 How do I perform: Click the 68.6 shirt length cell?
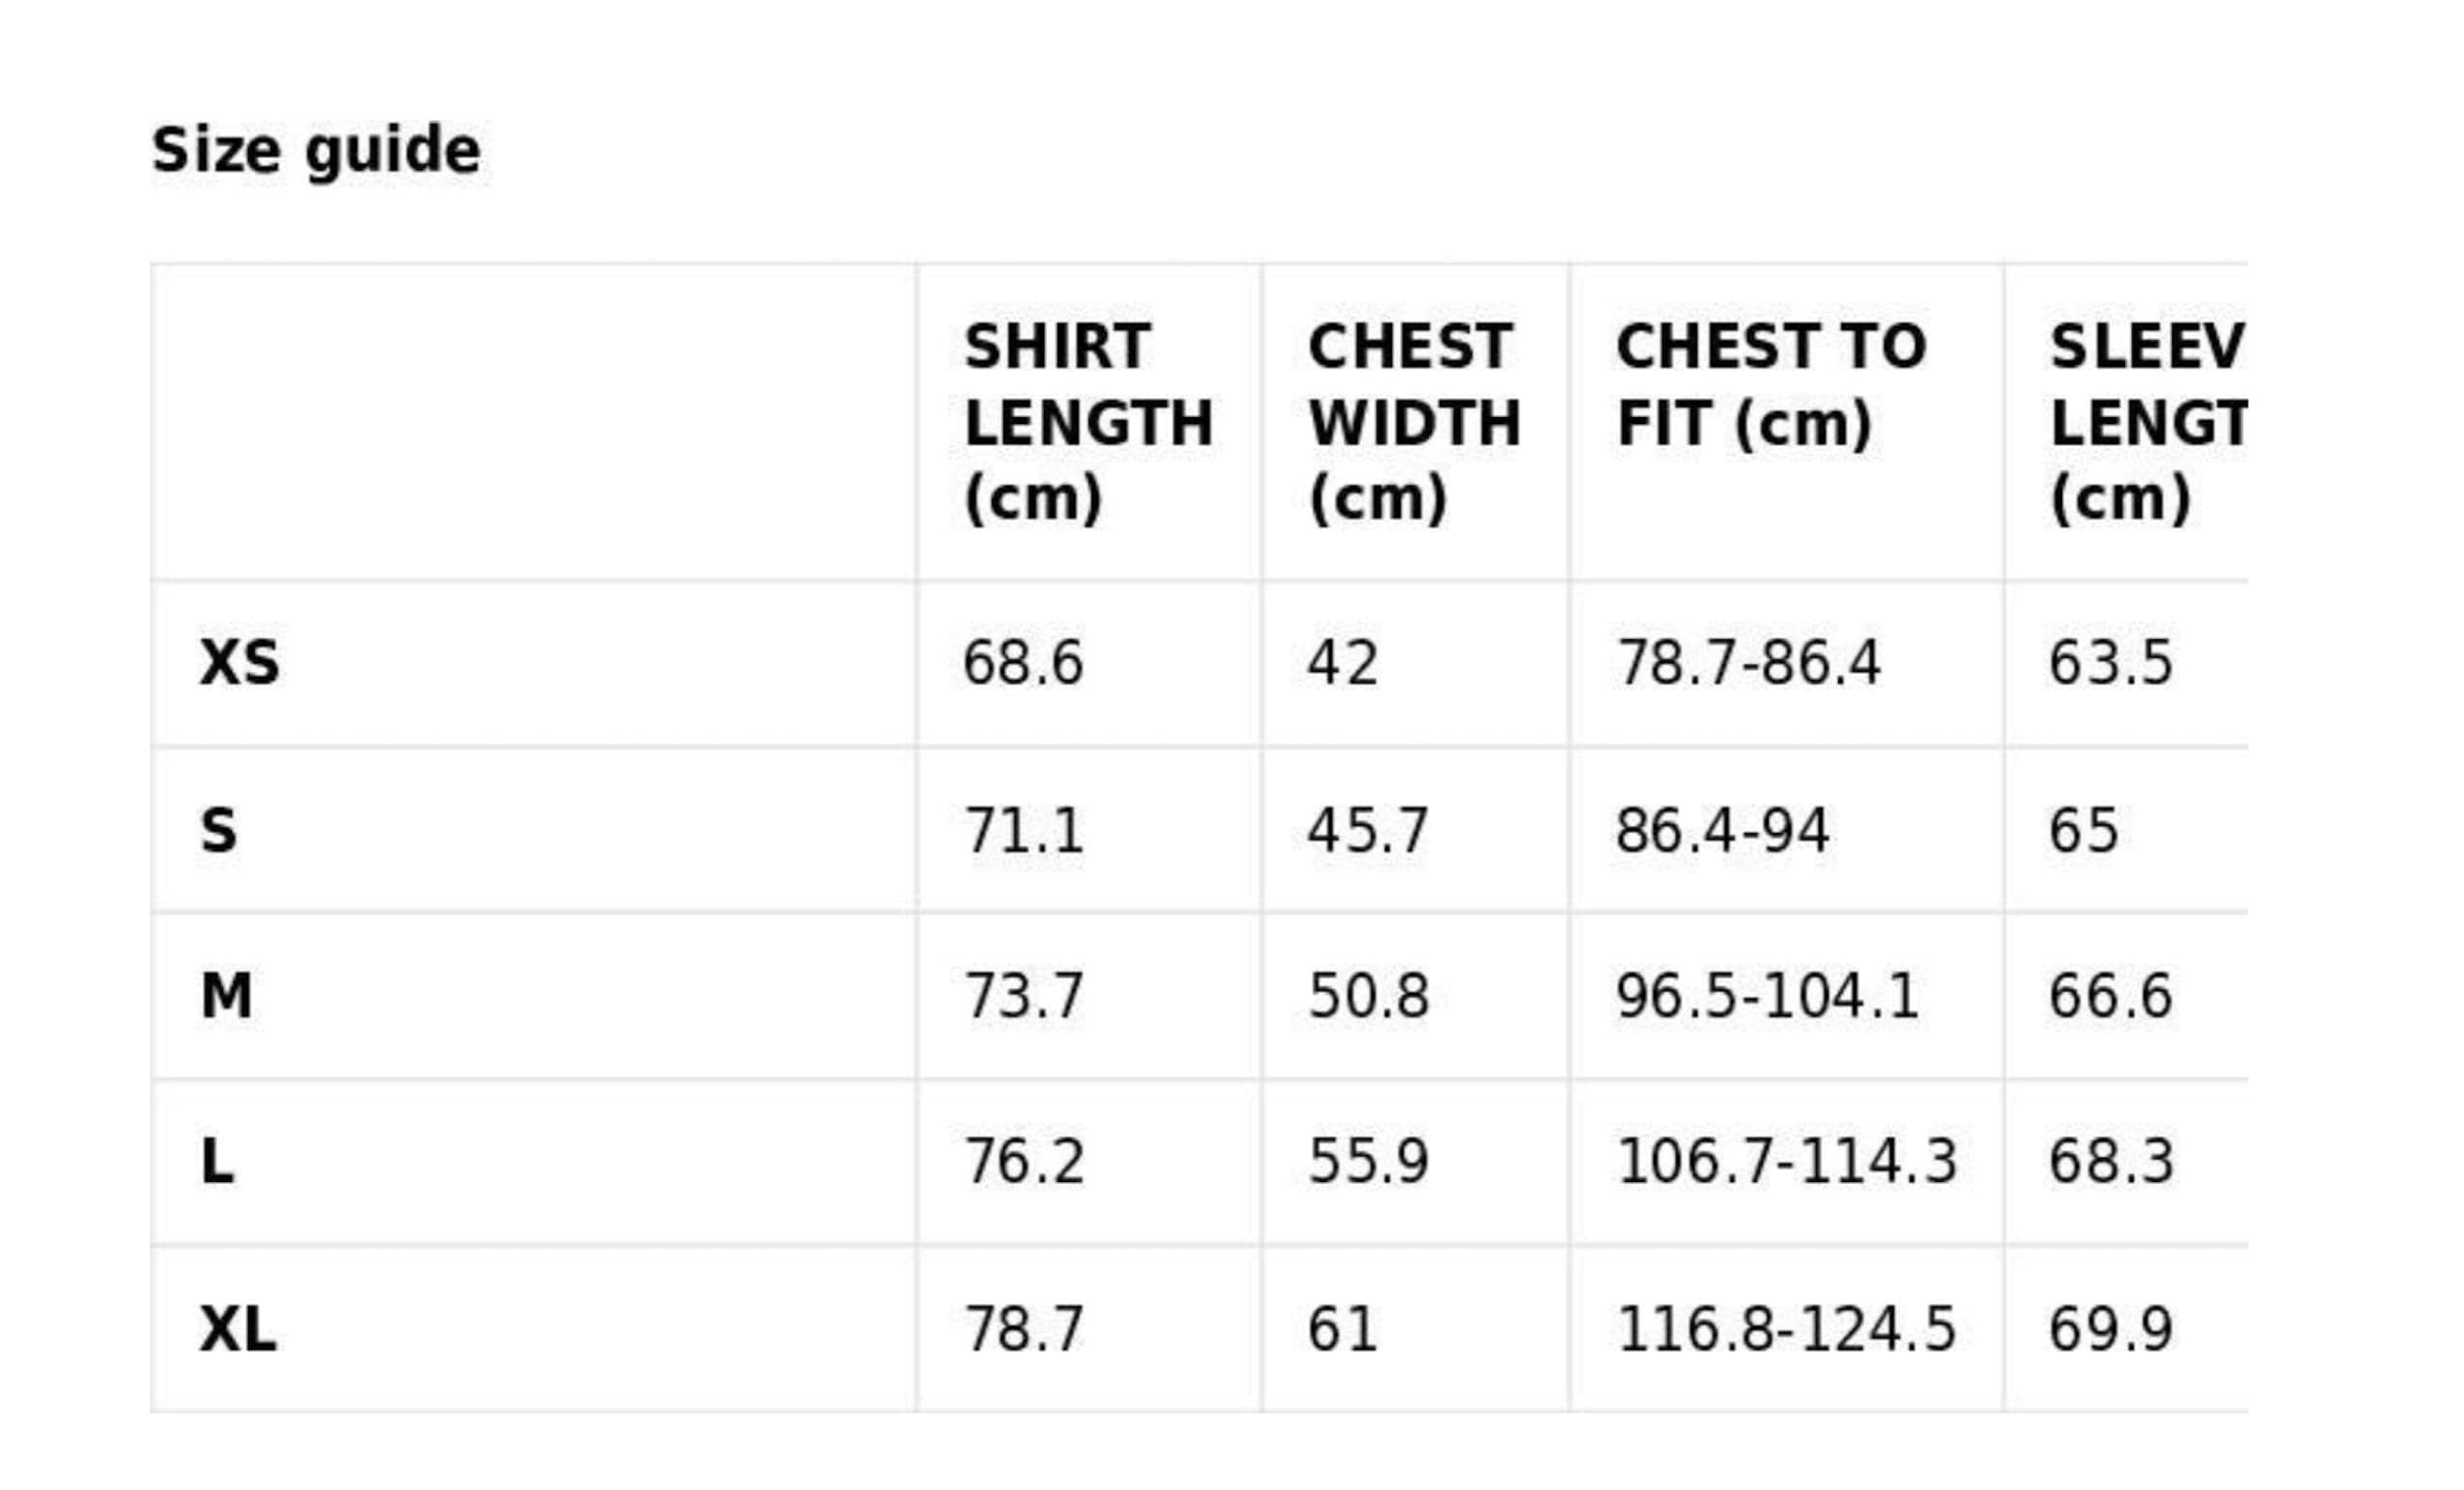[x=1023, y=663]
